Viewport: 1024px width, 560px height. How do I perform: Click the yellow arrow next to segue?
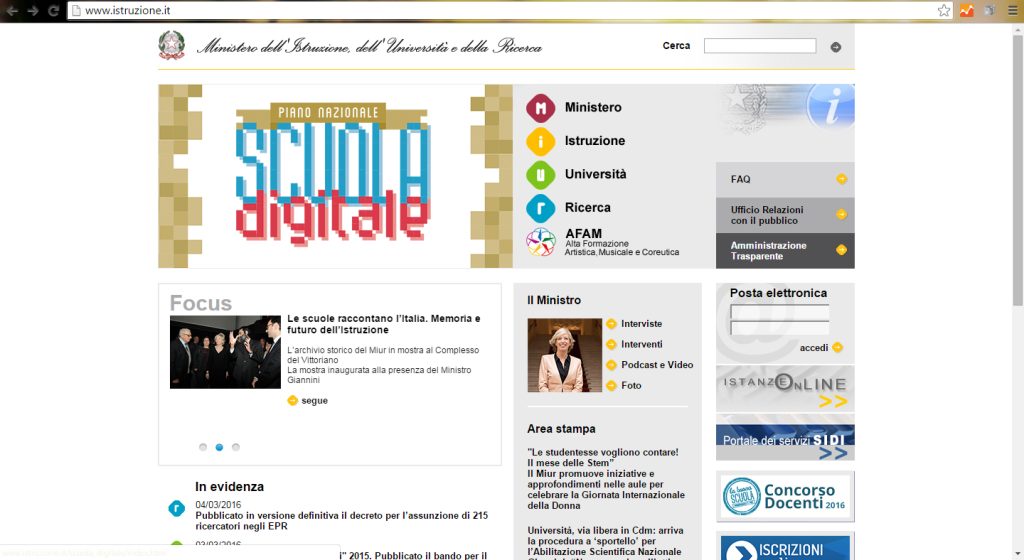[293, 400]
